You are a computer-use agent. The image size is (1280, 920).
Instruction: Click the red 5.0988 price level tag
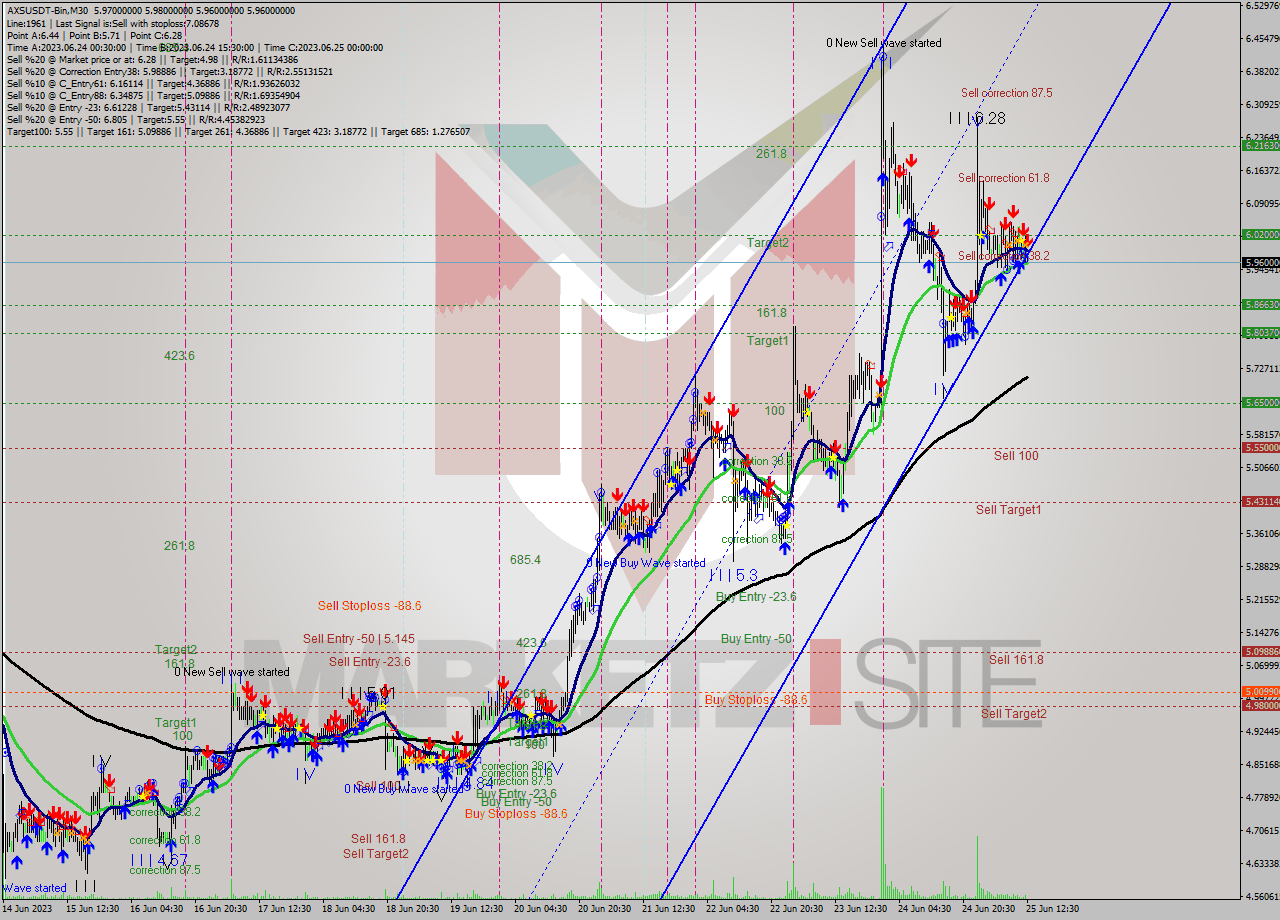tap(1261, 652)
